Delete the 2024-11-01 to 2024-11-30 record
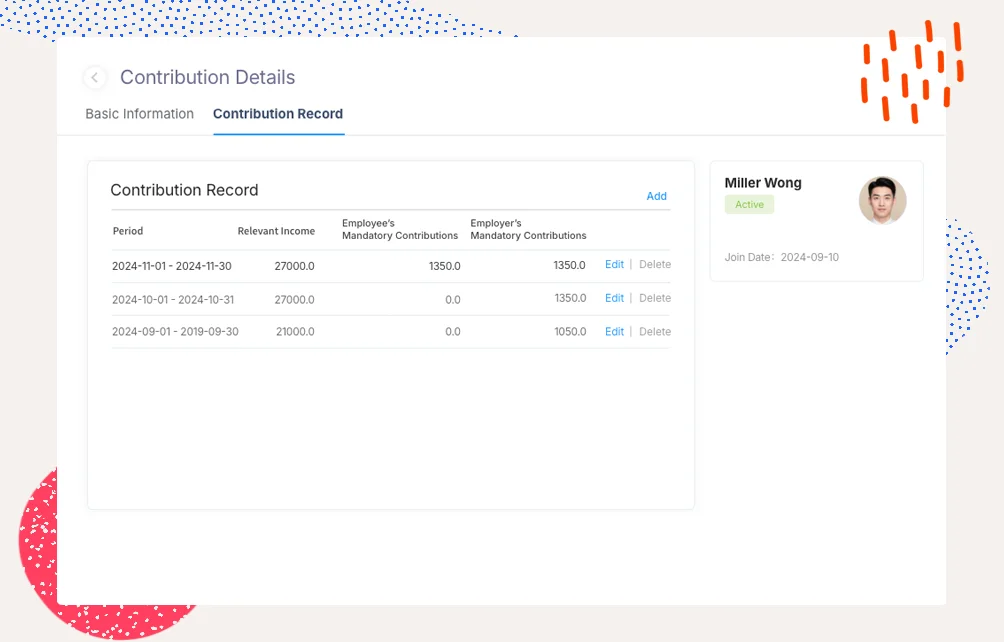 coord(655,265)
